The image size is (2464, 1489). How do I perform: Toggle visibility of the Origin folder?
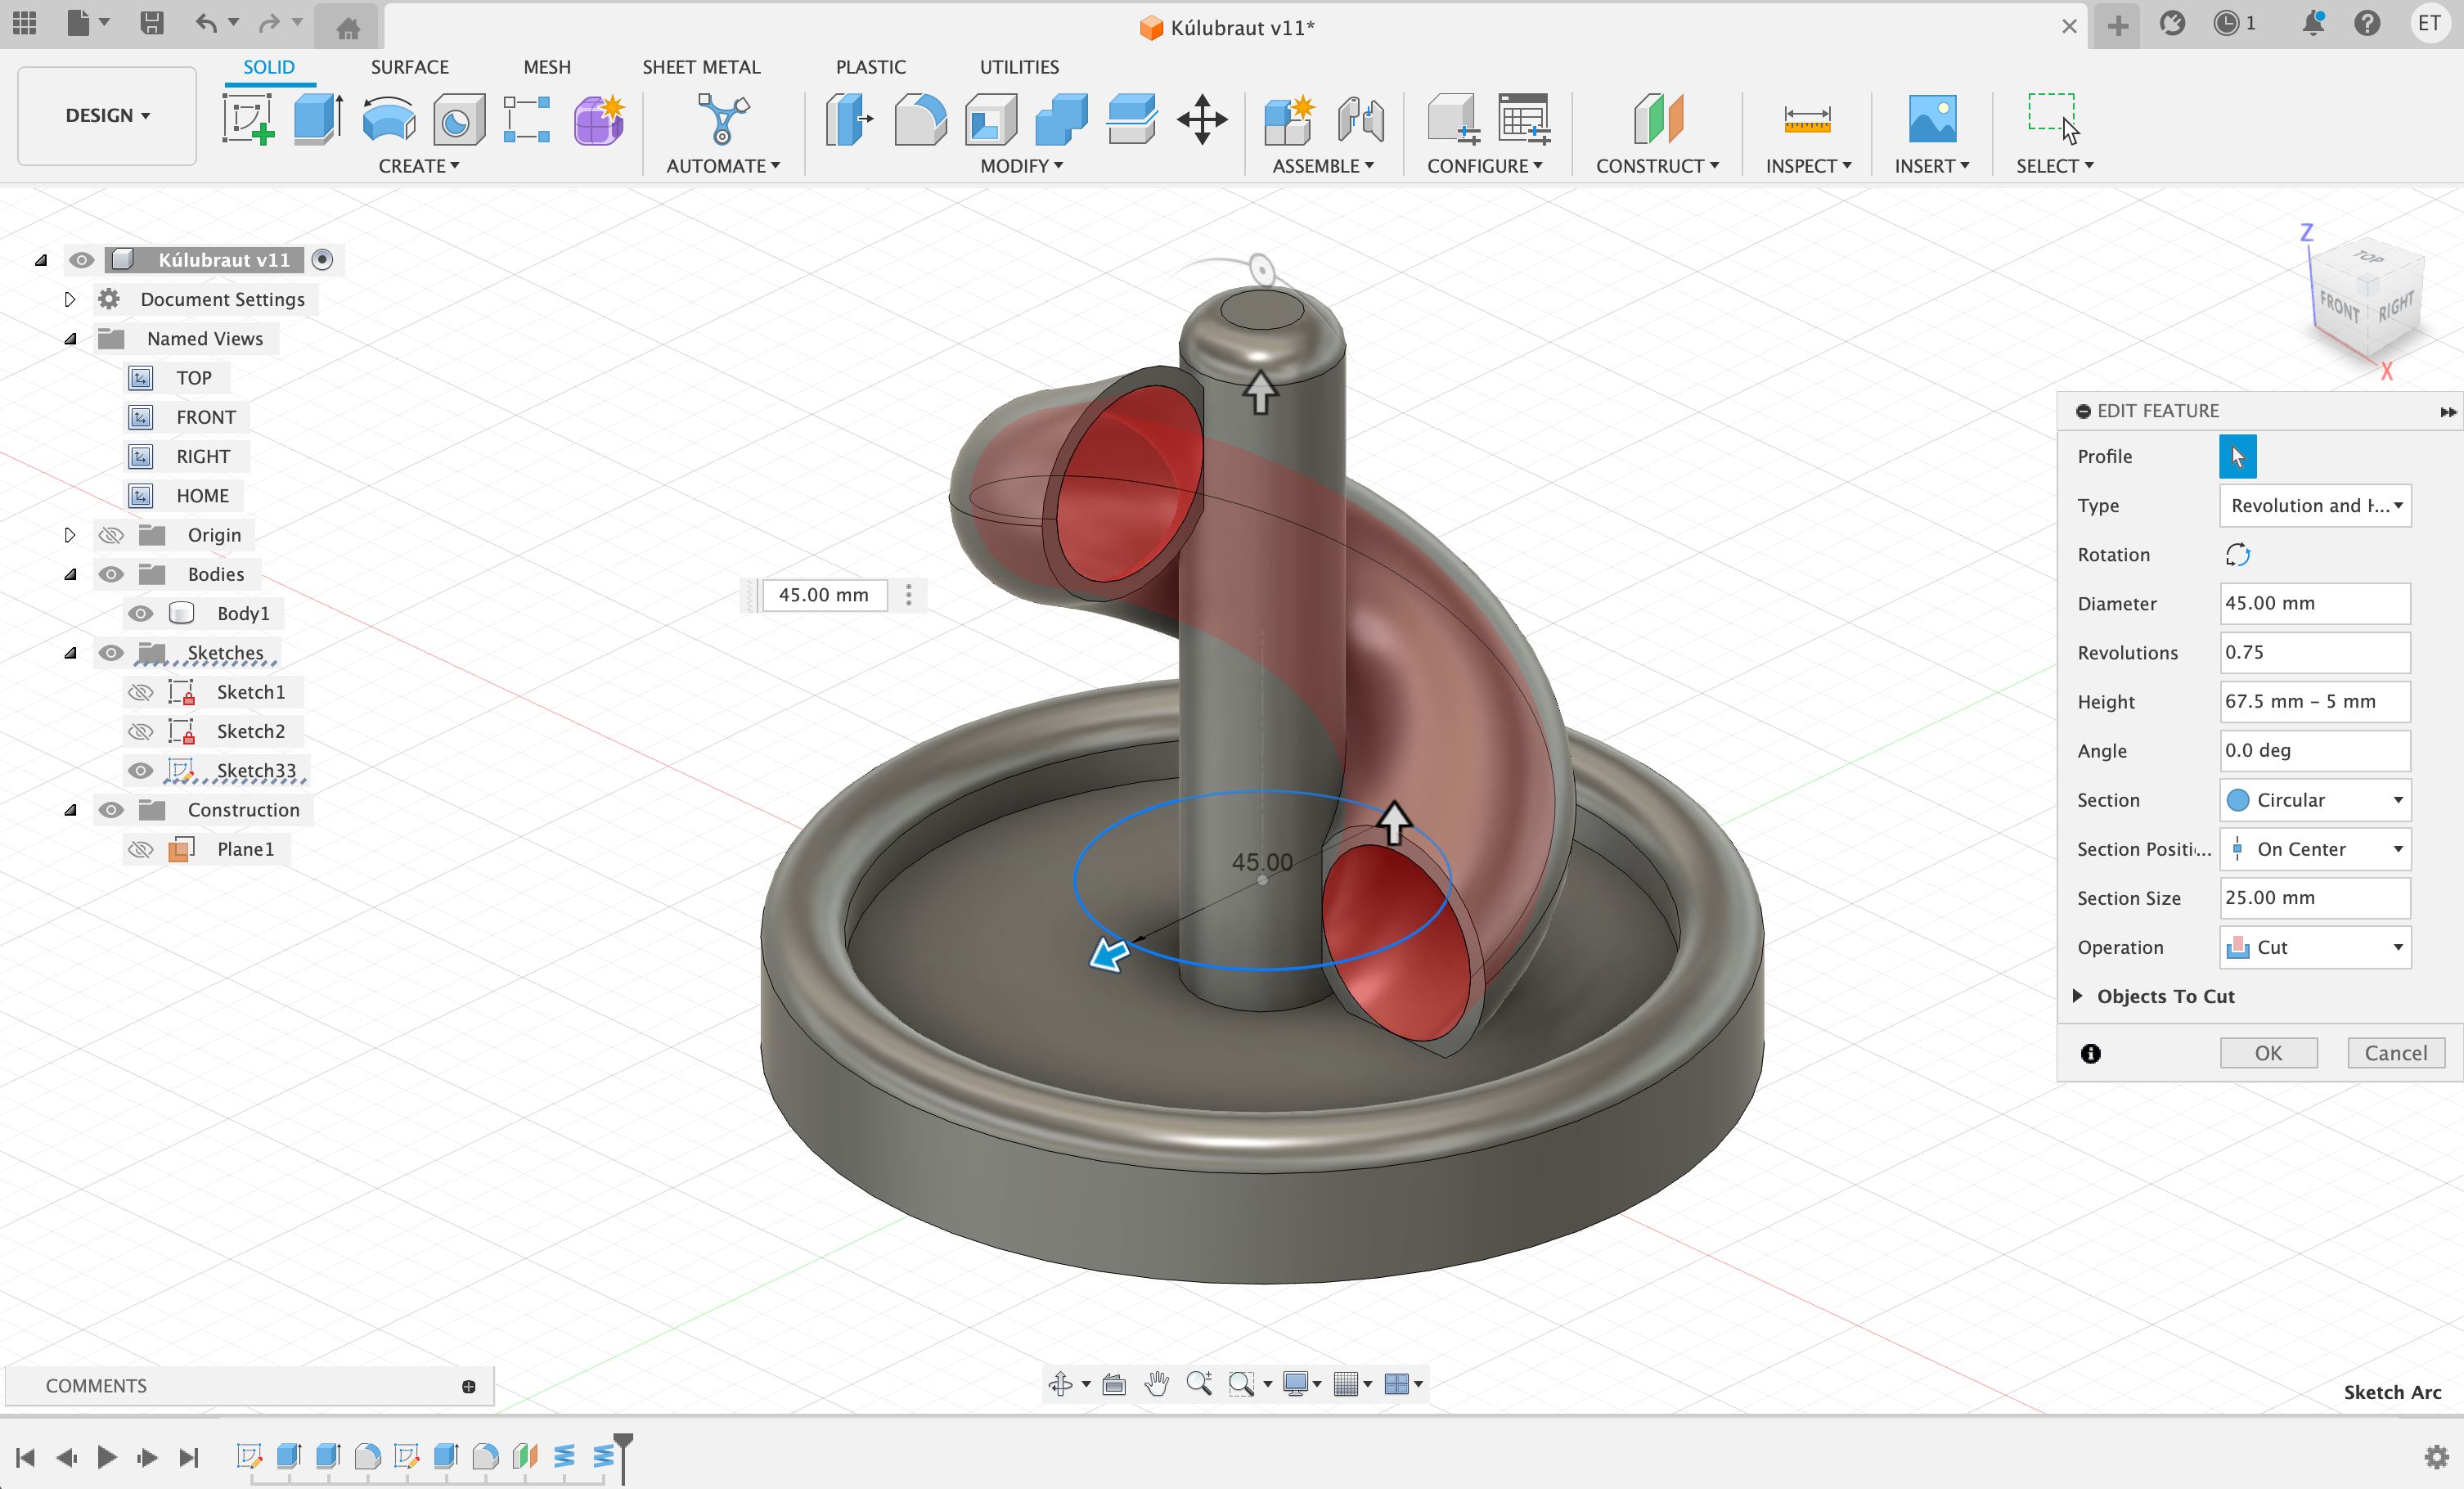click(111, 535)
